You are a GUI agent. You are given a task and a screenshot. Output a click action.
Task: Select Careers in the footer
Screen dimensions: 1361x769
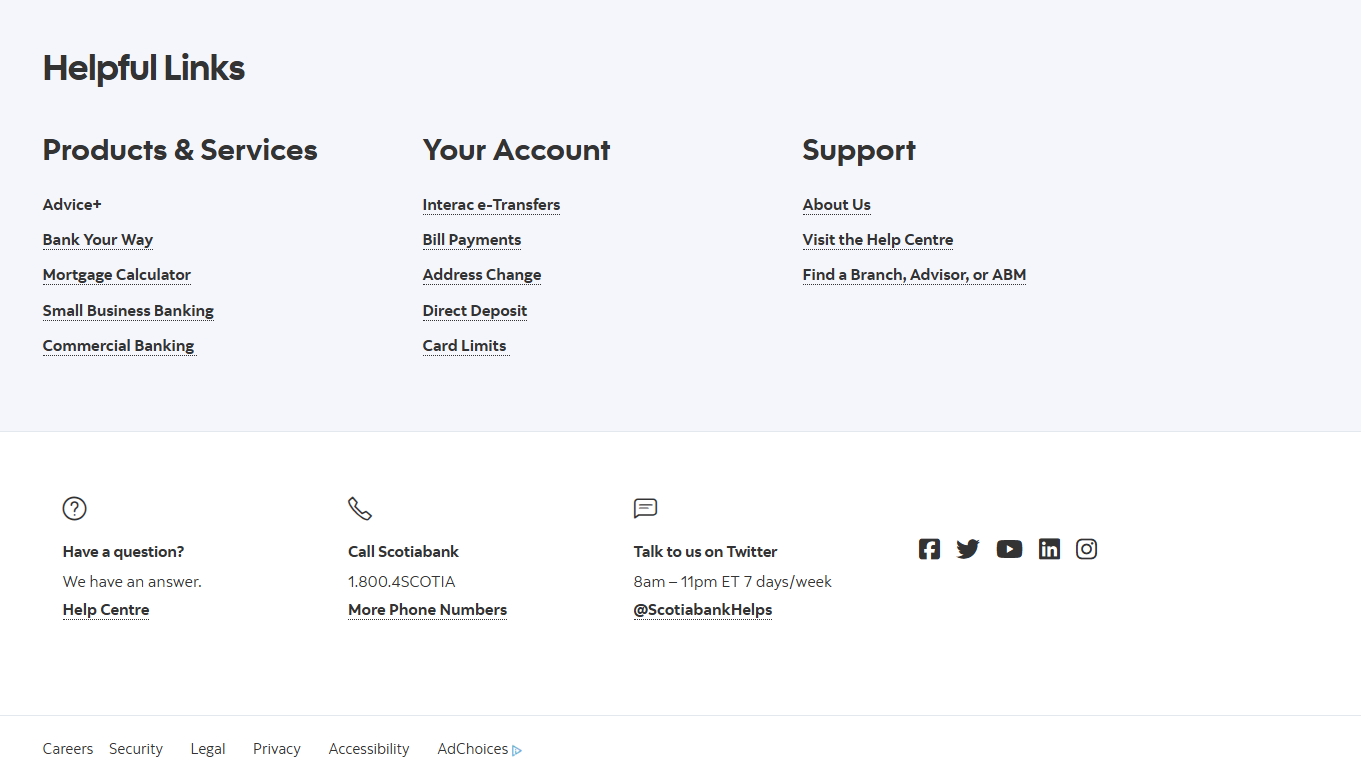coord(68,749)
